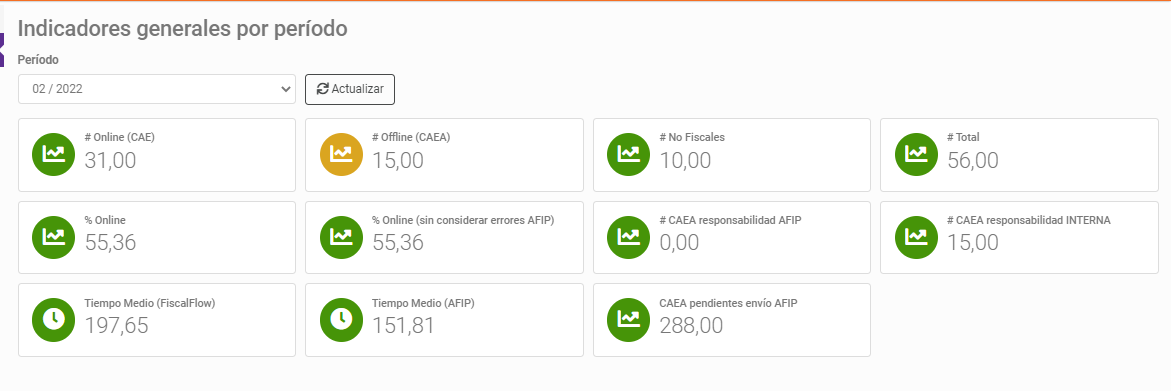Click the # CAEA responsabilidad AFIP icon

click(629, 237)
